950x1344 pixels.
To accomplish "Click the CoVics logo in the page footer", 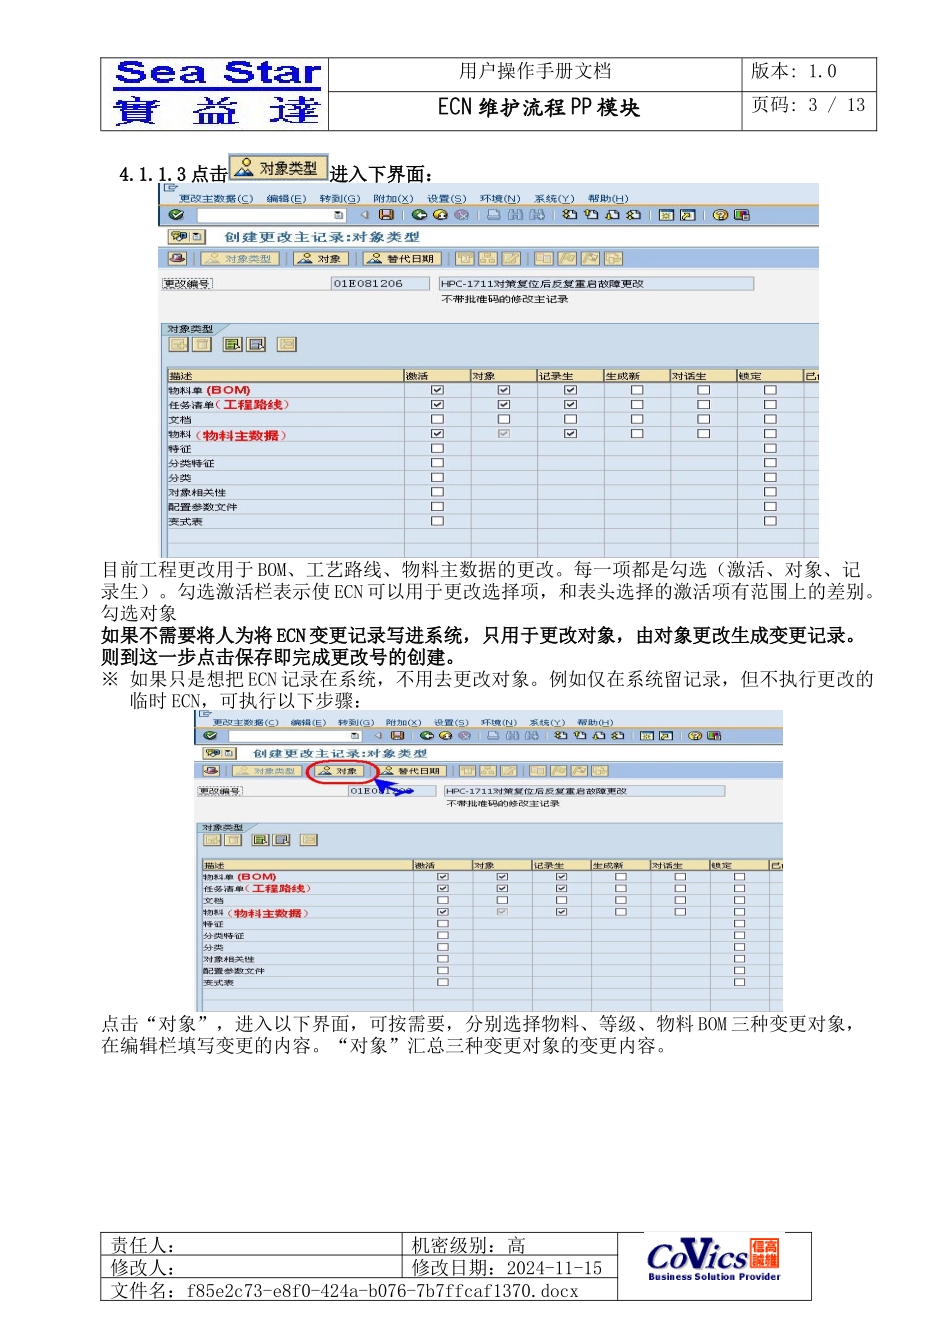I will point(714,1260).
